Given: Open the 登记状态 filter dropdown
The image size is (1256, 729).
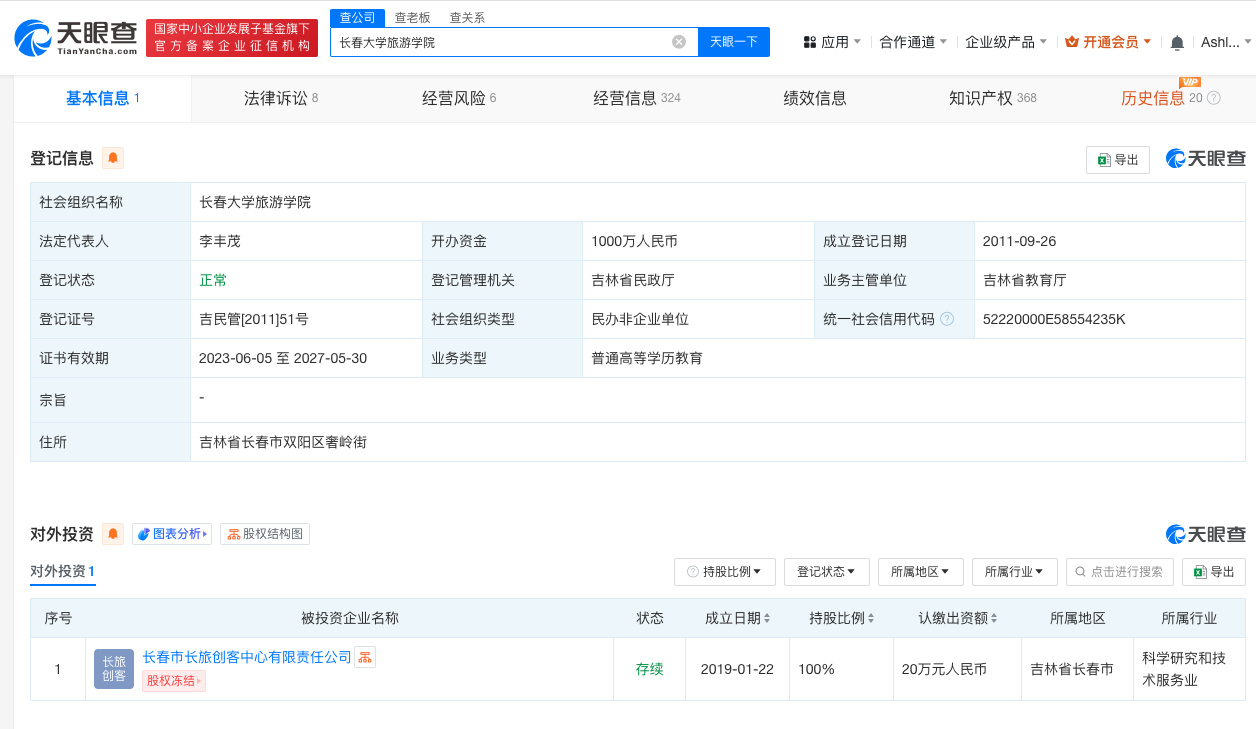Looking at the screenshot, I should coord(826,572).
